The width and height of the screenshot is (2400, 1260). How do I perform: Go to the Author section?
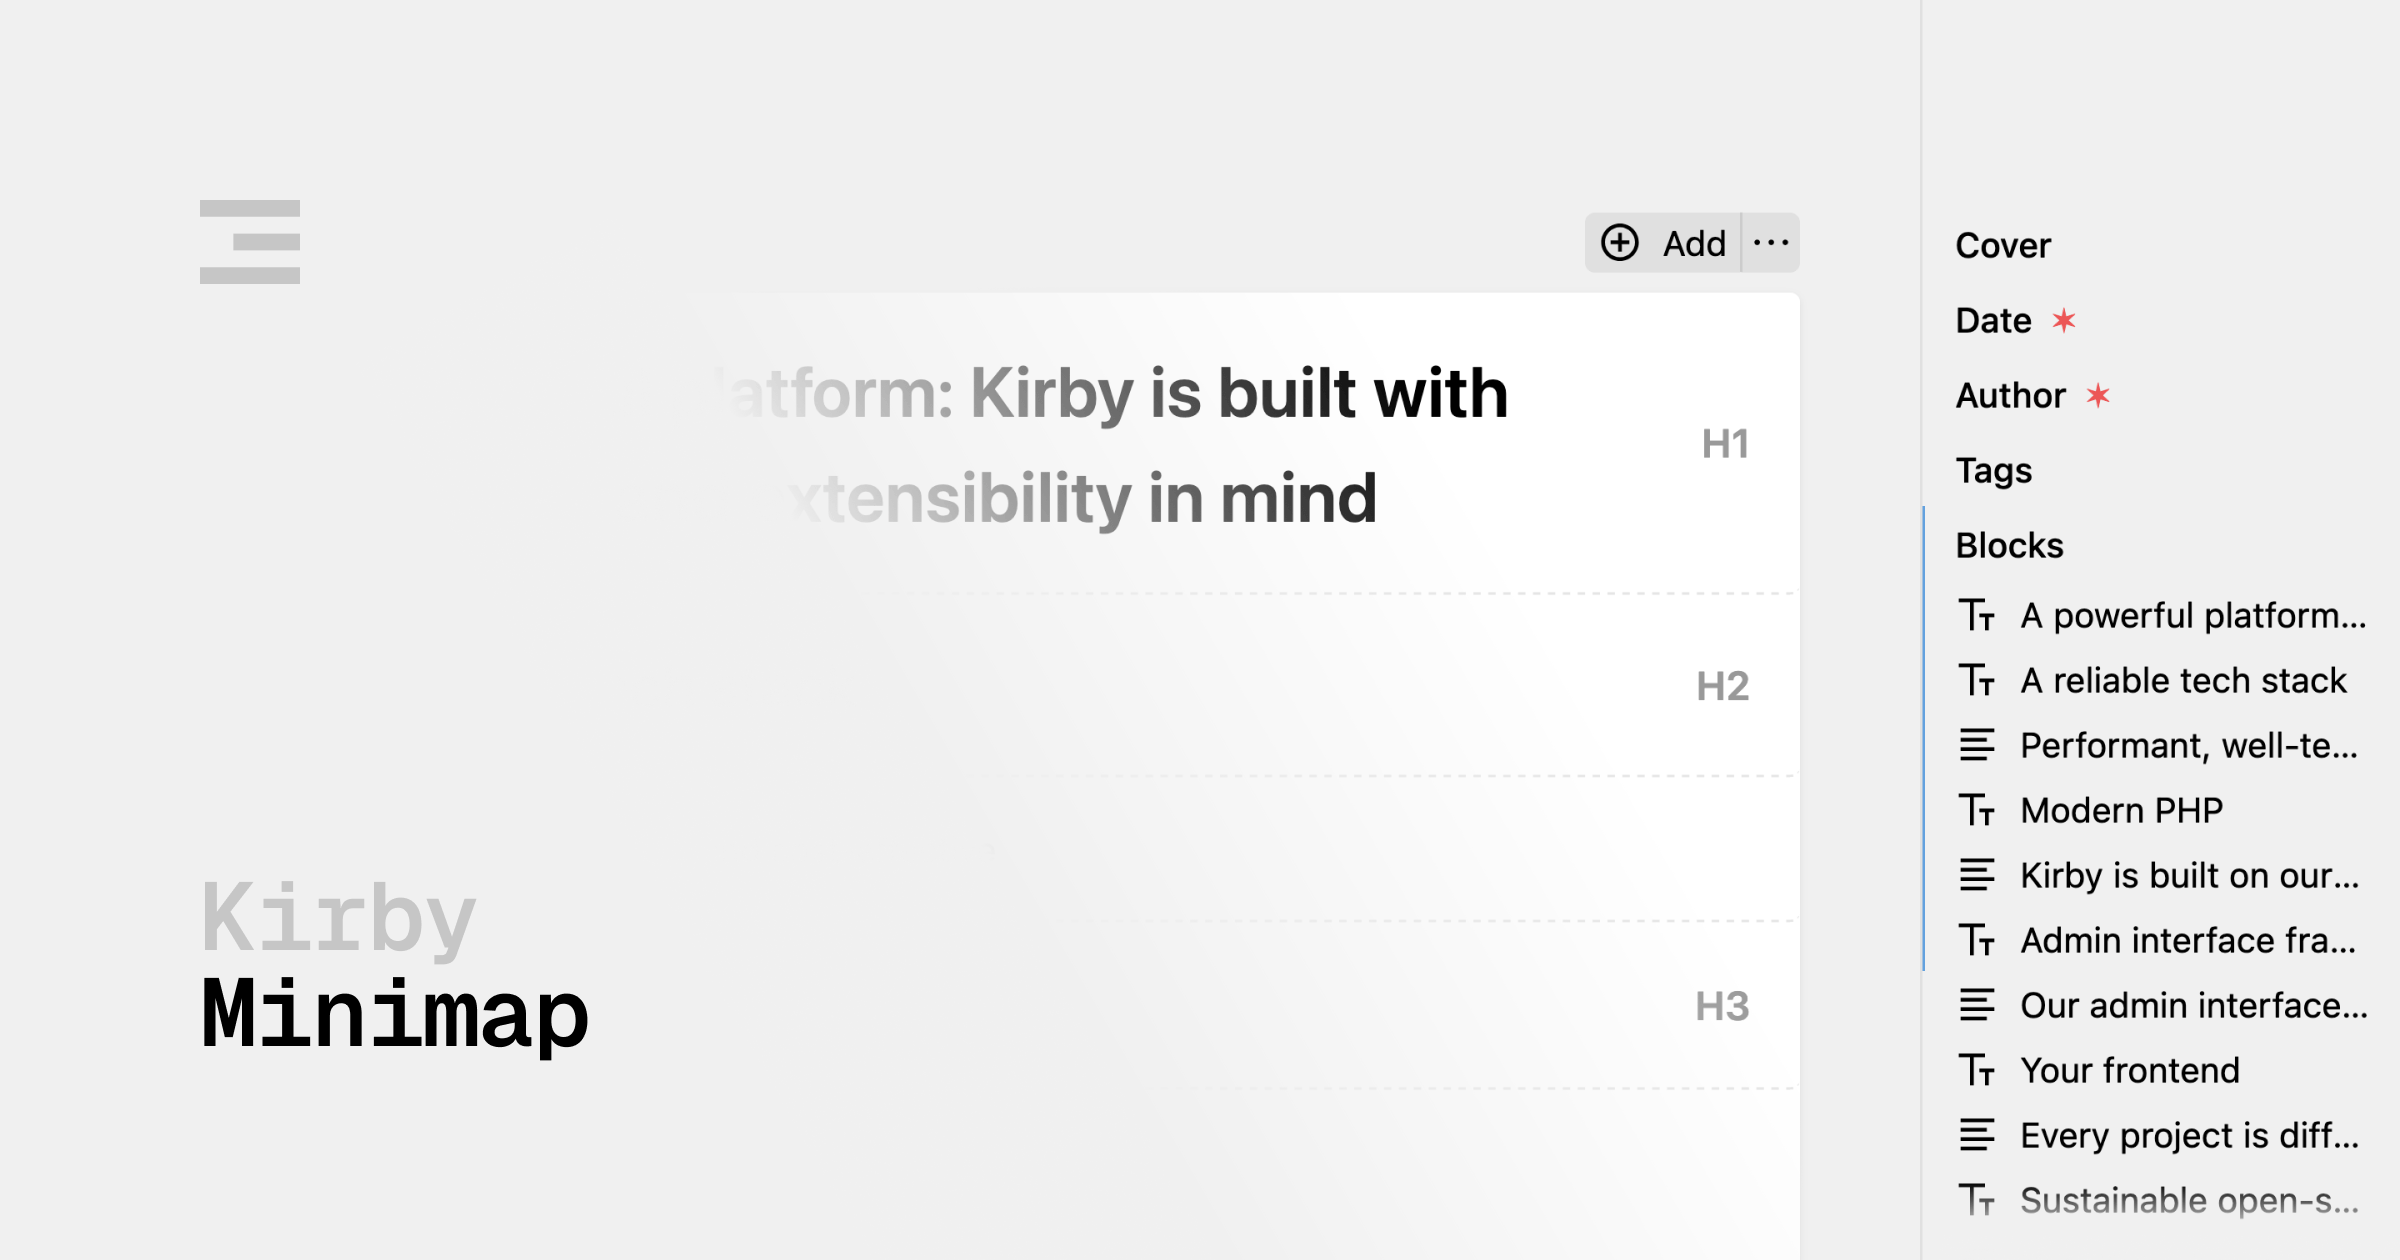pyautogui.click(x=2011, y=396)
